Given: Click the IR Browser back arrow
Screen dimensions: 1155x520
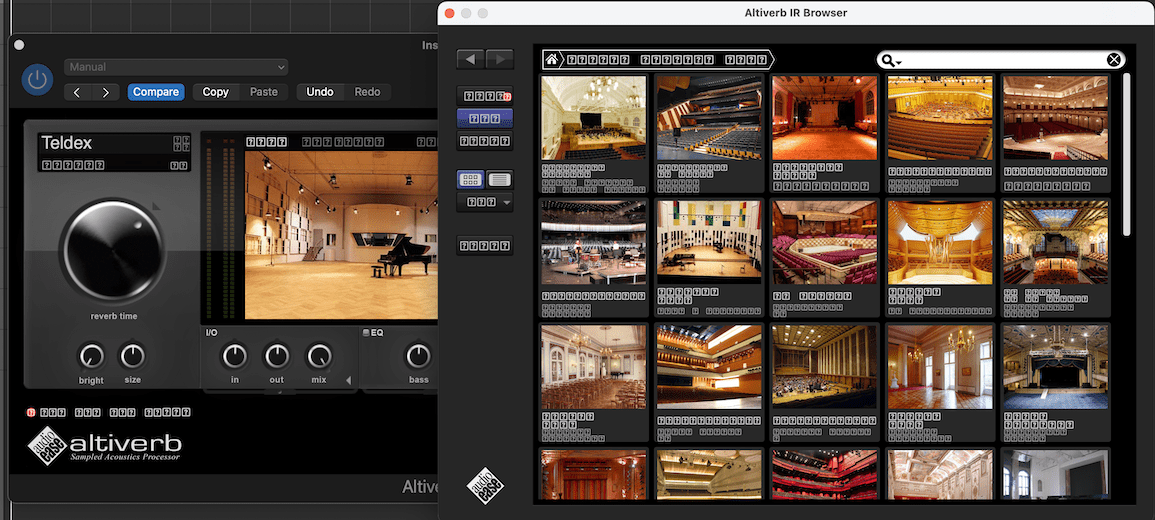Looking at the screenshot, I should coord(470,59).
